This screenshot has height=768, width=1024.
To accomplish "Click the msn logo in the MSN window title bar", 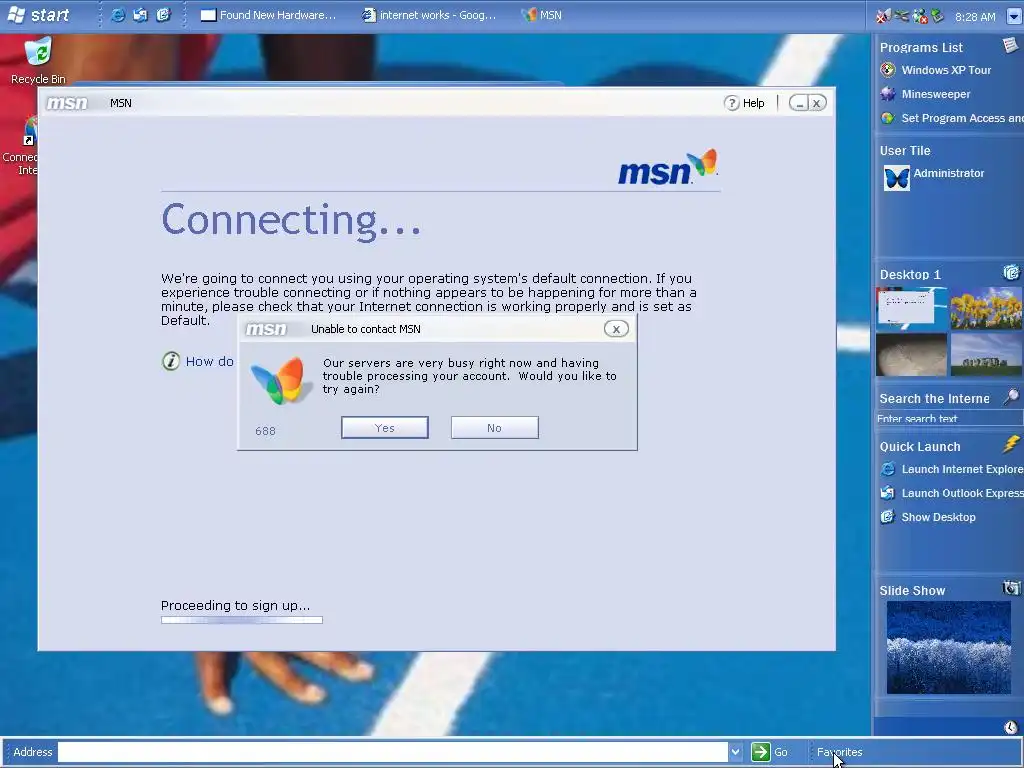I will (x=67, y=103).
